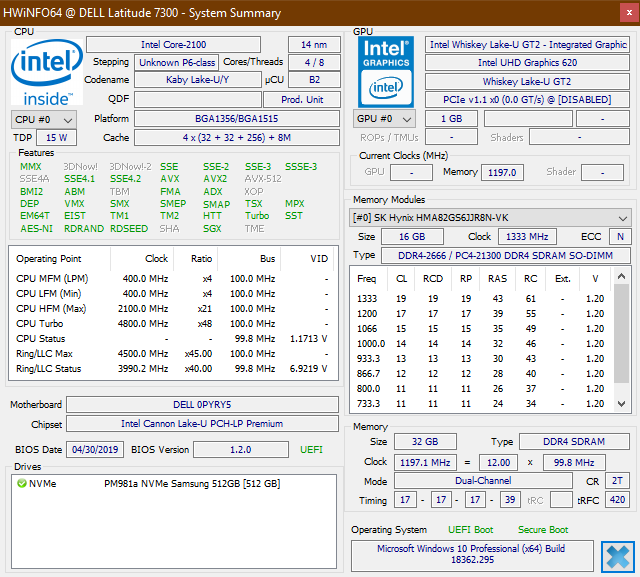Click the Intel Graphics GPU logo

coord(387,70)
